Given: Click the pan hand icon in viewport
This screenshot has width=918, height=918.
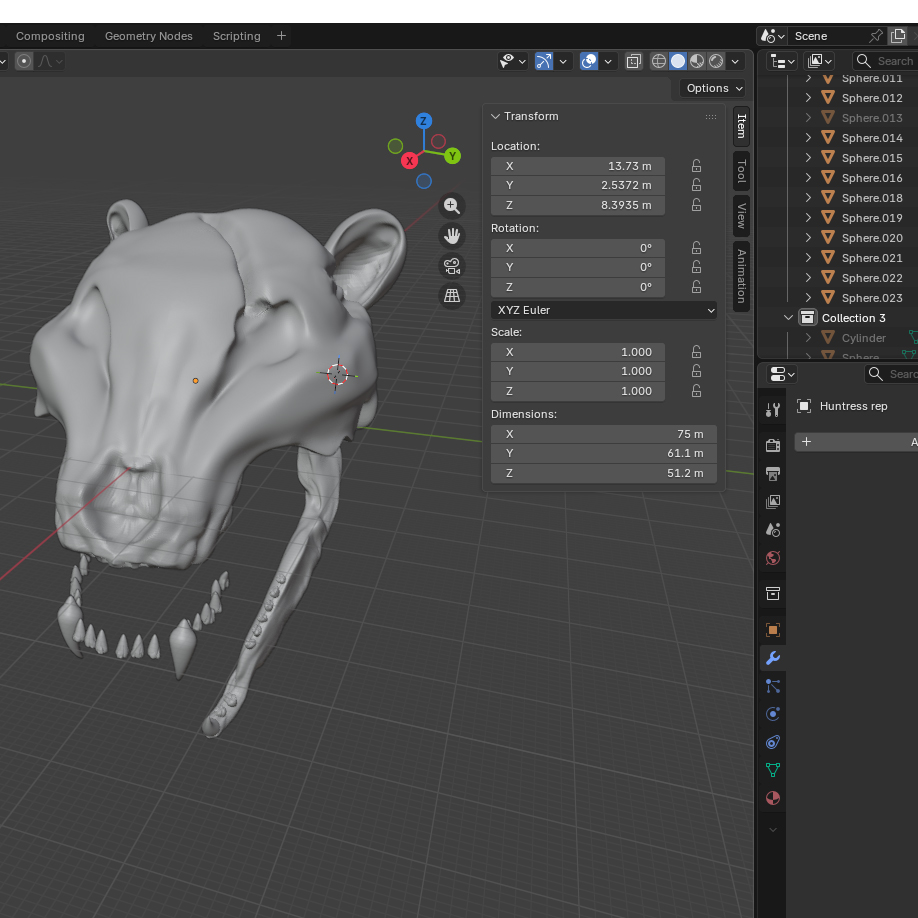Looking at the screenshot, I should [x=452, y=236].
